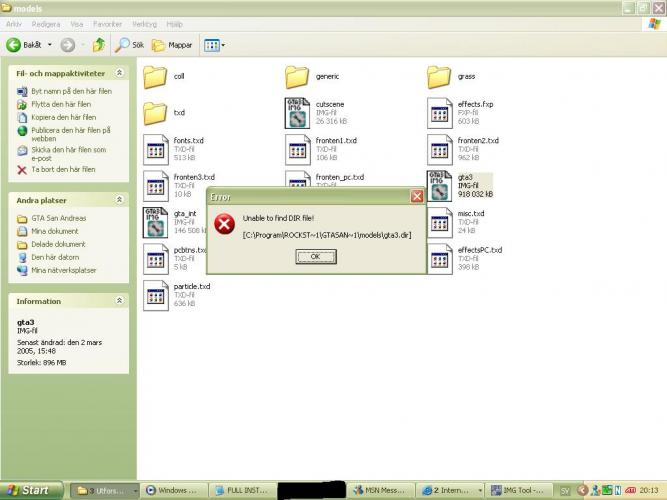Toggle the Mappar folders pane
This screenshot has width=667, height=500.
(x=172, y=45)
